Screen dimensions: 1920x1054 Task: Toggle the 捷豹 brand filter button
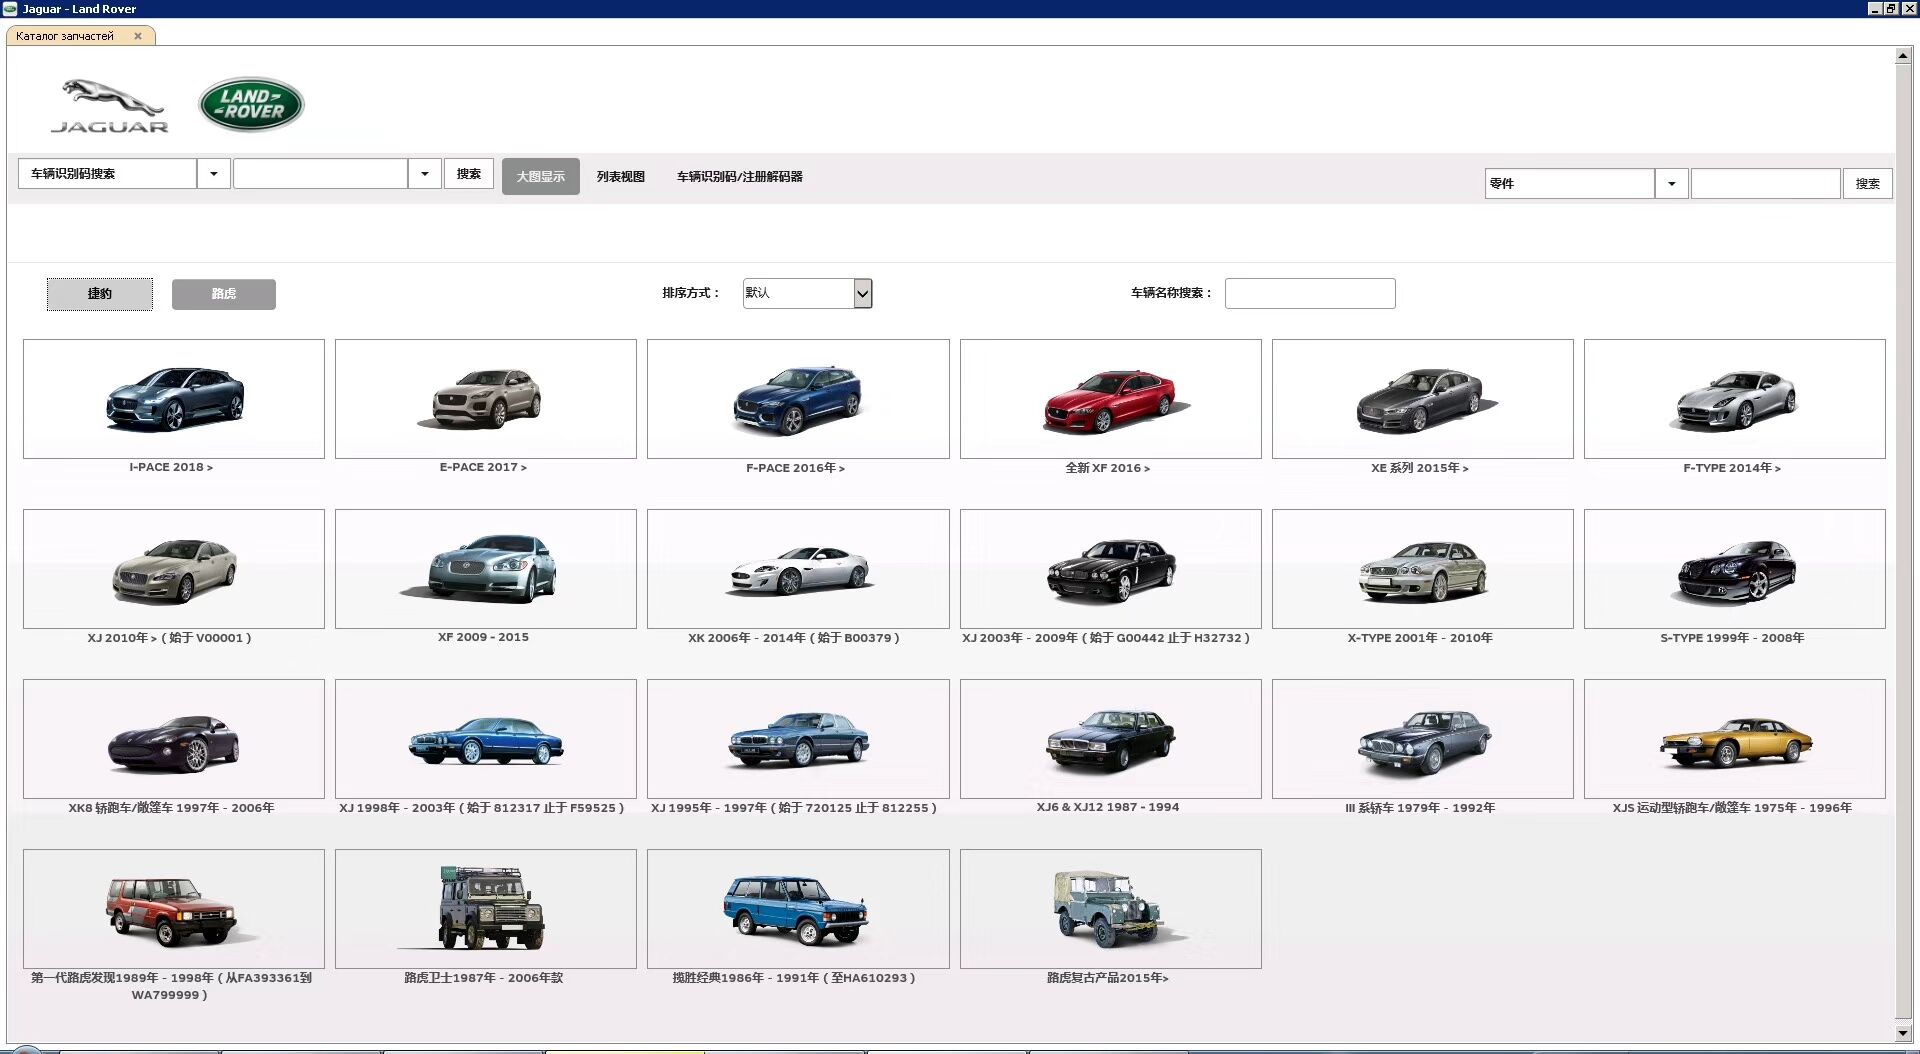click(100, 294)
